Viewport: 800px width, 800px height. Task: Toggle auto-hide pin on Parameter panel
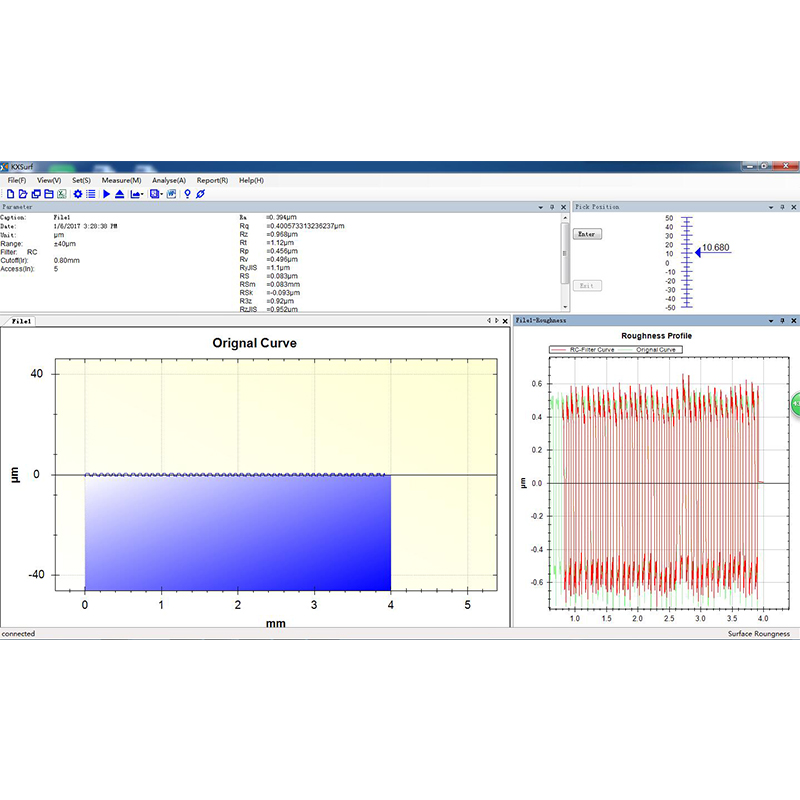pos(553,207)
